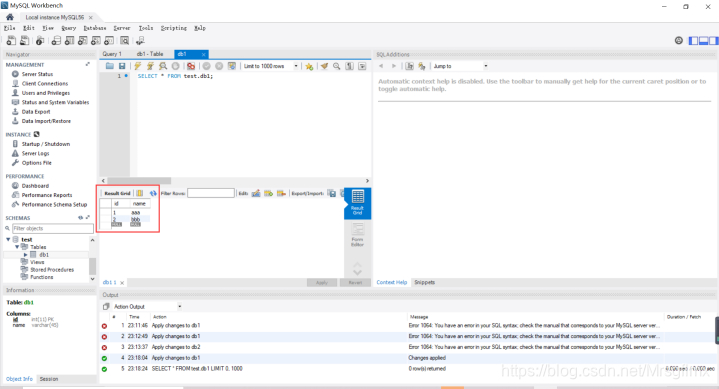
Task: Open Performance Reports
Action: pyautogui.click(x=47, y=195)
